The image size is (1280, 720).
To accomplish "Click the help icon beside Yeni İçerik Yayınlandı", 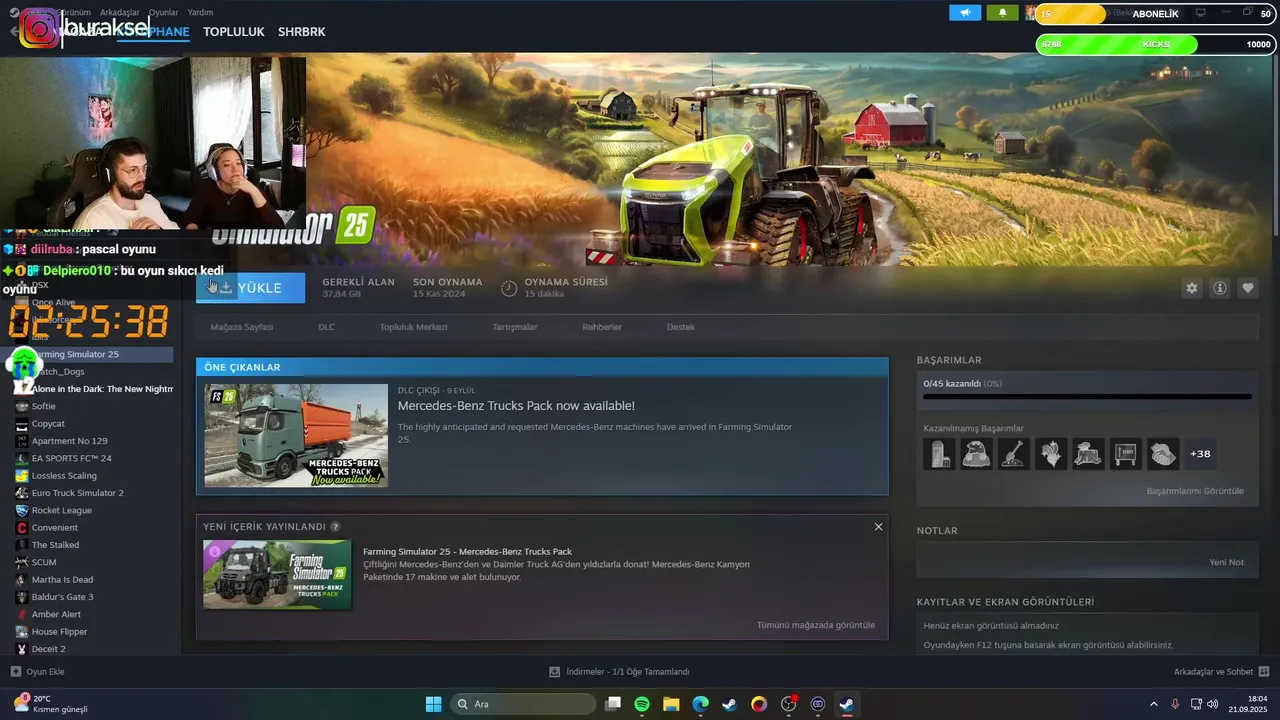I will pos(335,527).
